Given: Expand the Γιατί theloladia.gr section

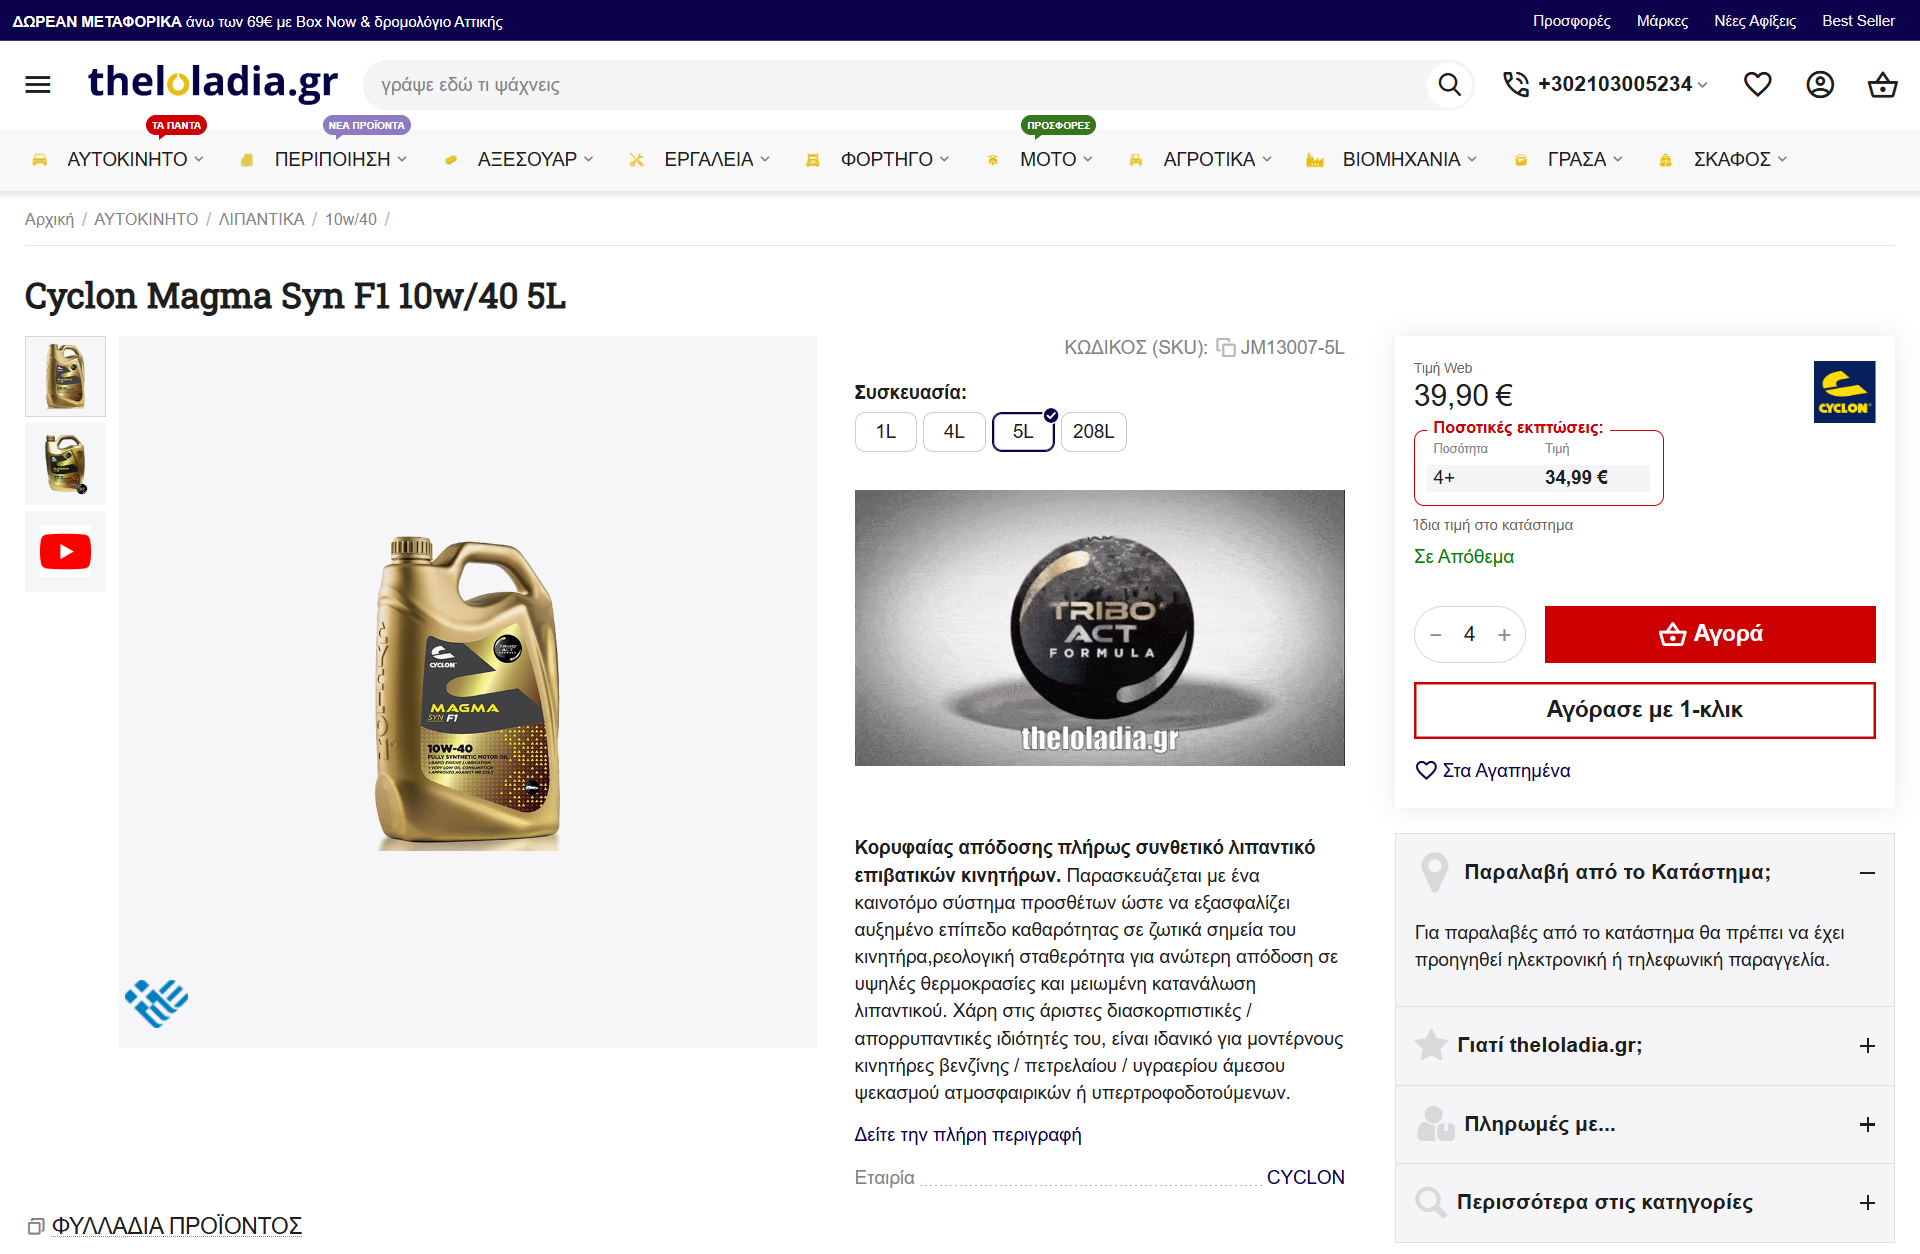Looking at the screenshot, I should pos(1867,1046).
